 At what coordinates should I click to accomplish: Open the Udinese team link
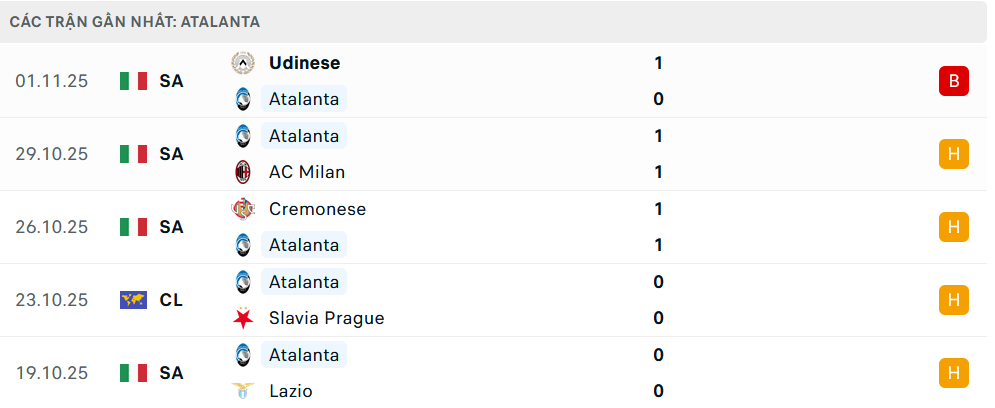304,63
